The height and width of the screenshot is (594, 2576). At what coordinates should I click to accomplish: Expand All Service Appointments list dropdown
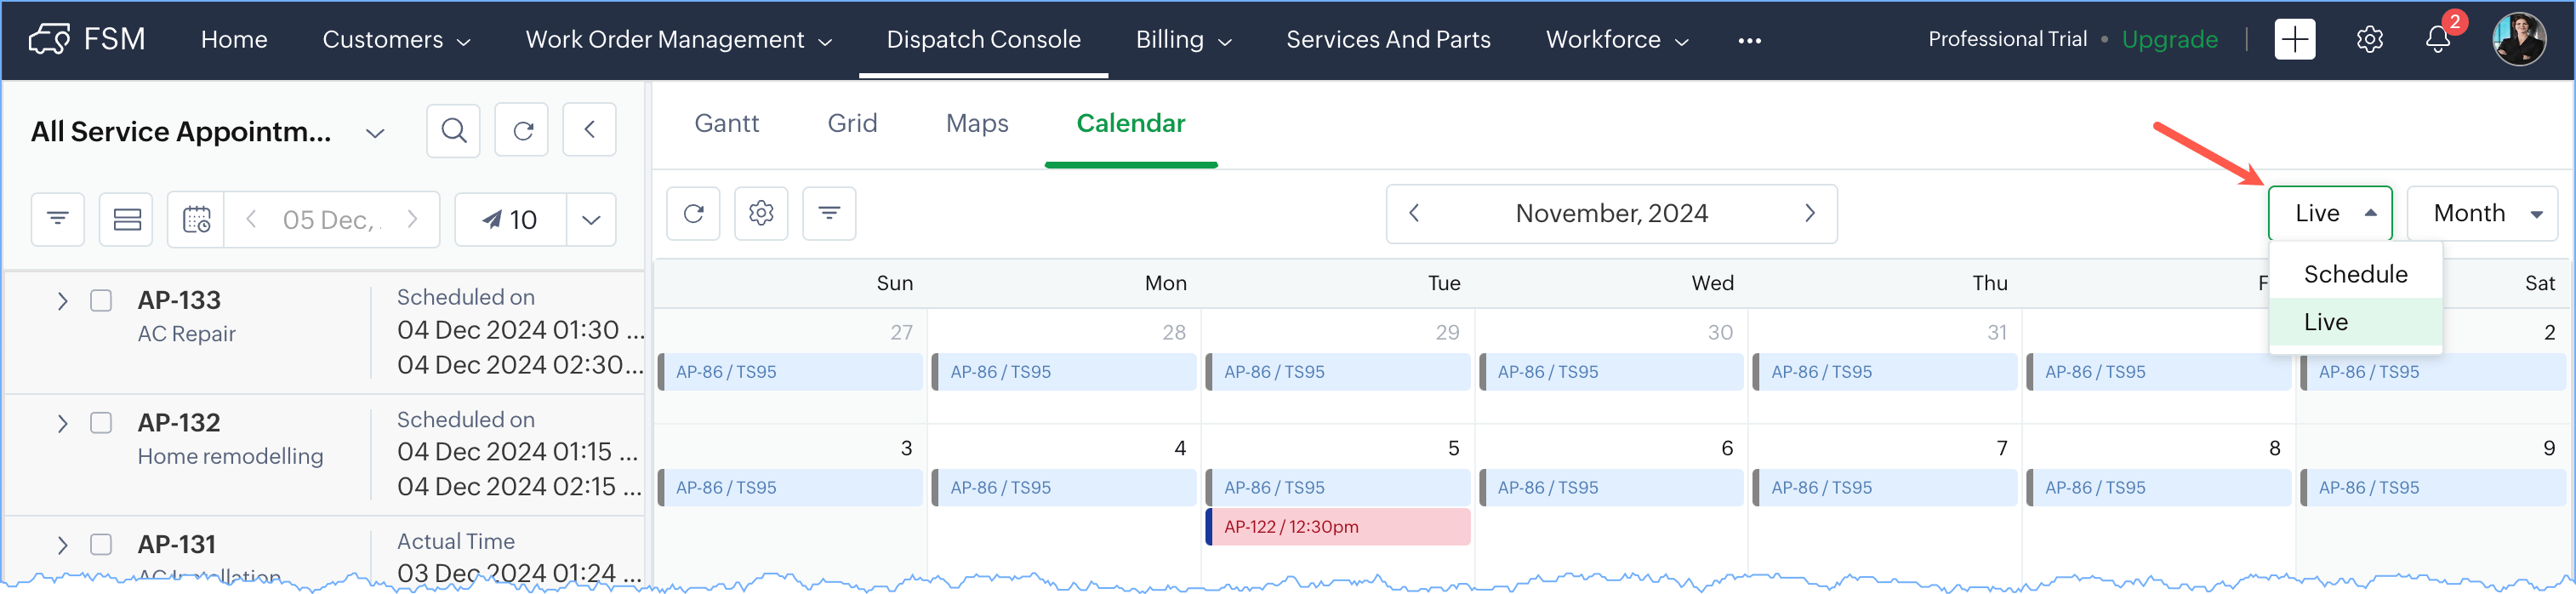(x=375, y=133)
